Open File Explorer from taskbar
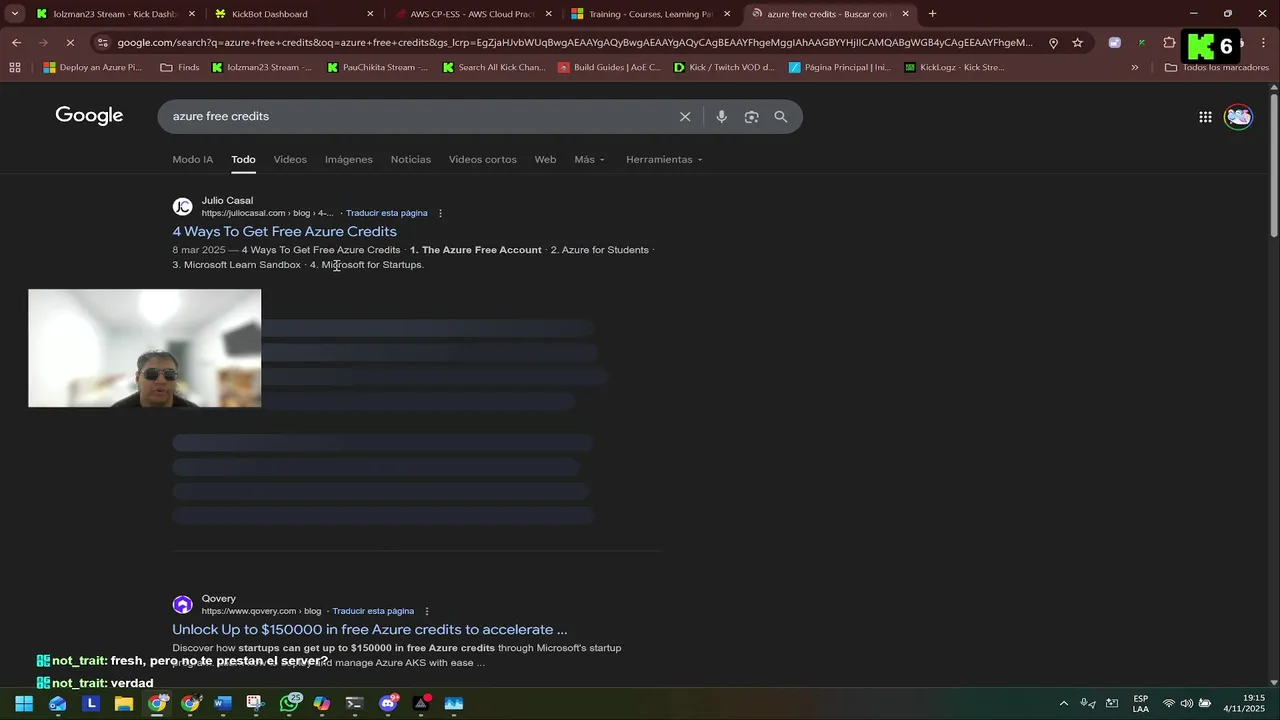Image resolution: width=1280 pixels, height=720 pixels. [x=124, y=704]
